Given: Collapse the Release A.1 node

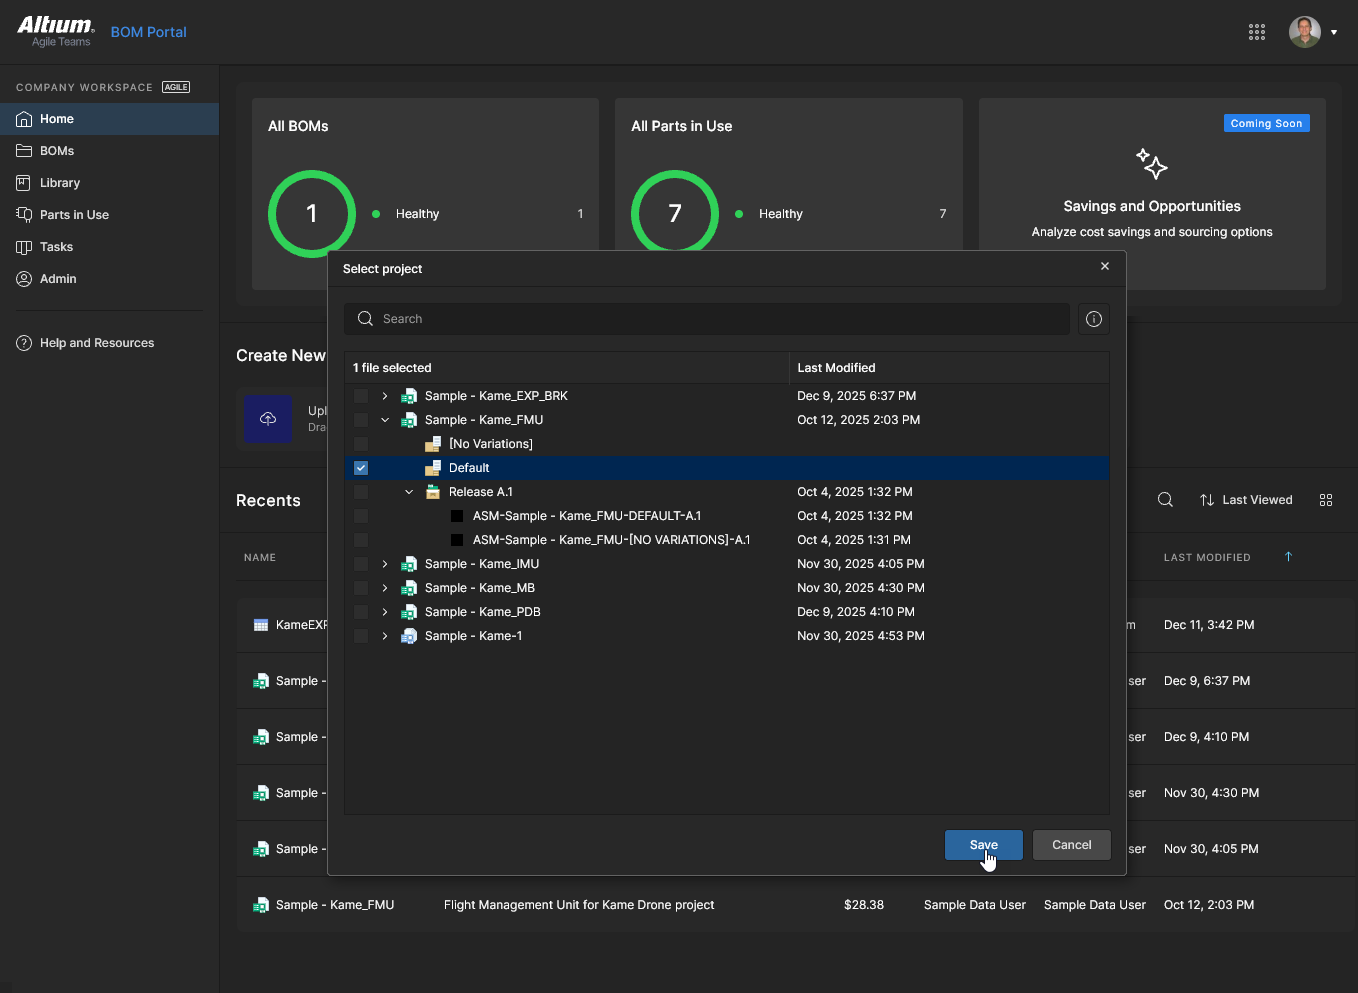Looking at the screenshot, I should [x=409, y=492].
